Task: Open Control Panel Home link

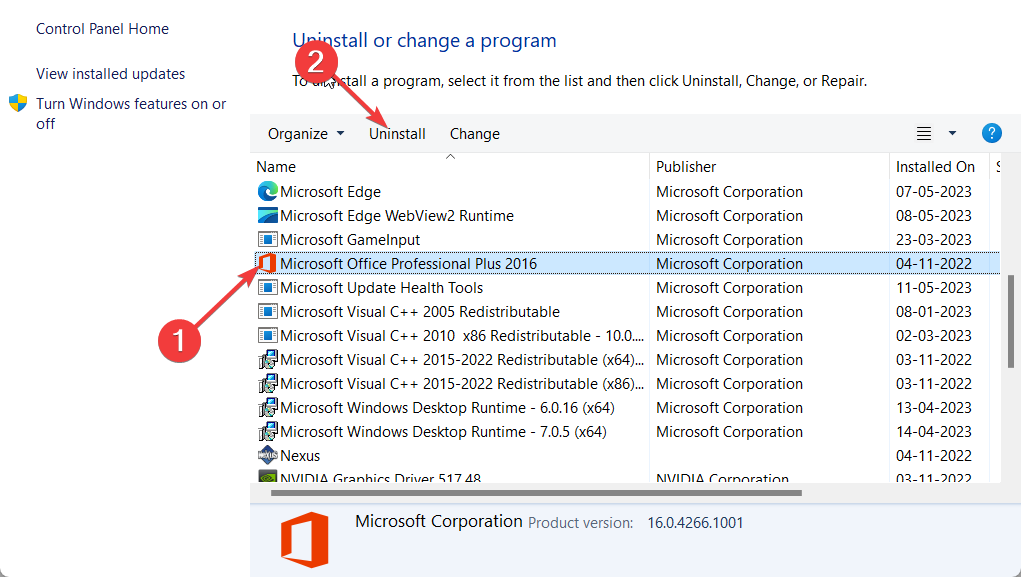Action: pyautogui.click(x=102, y=29)
